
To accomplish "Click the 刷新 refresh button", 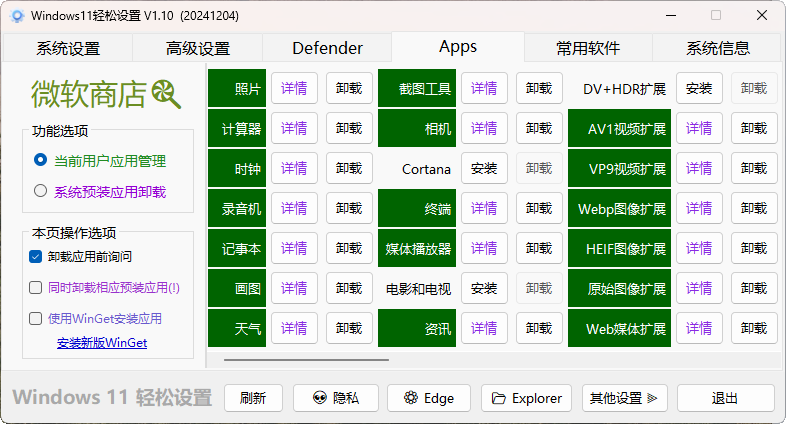I will pyautogui.click(x=253, y=398).
